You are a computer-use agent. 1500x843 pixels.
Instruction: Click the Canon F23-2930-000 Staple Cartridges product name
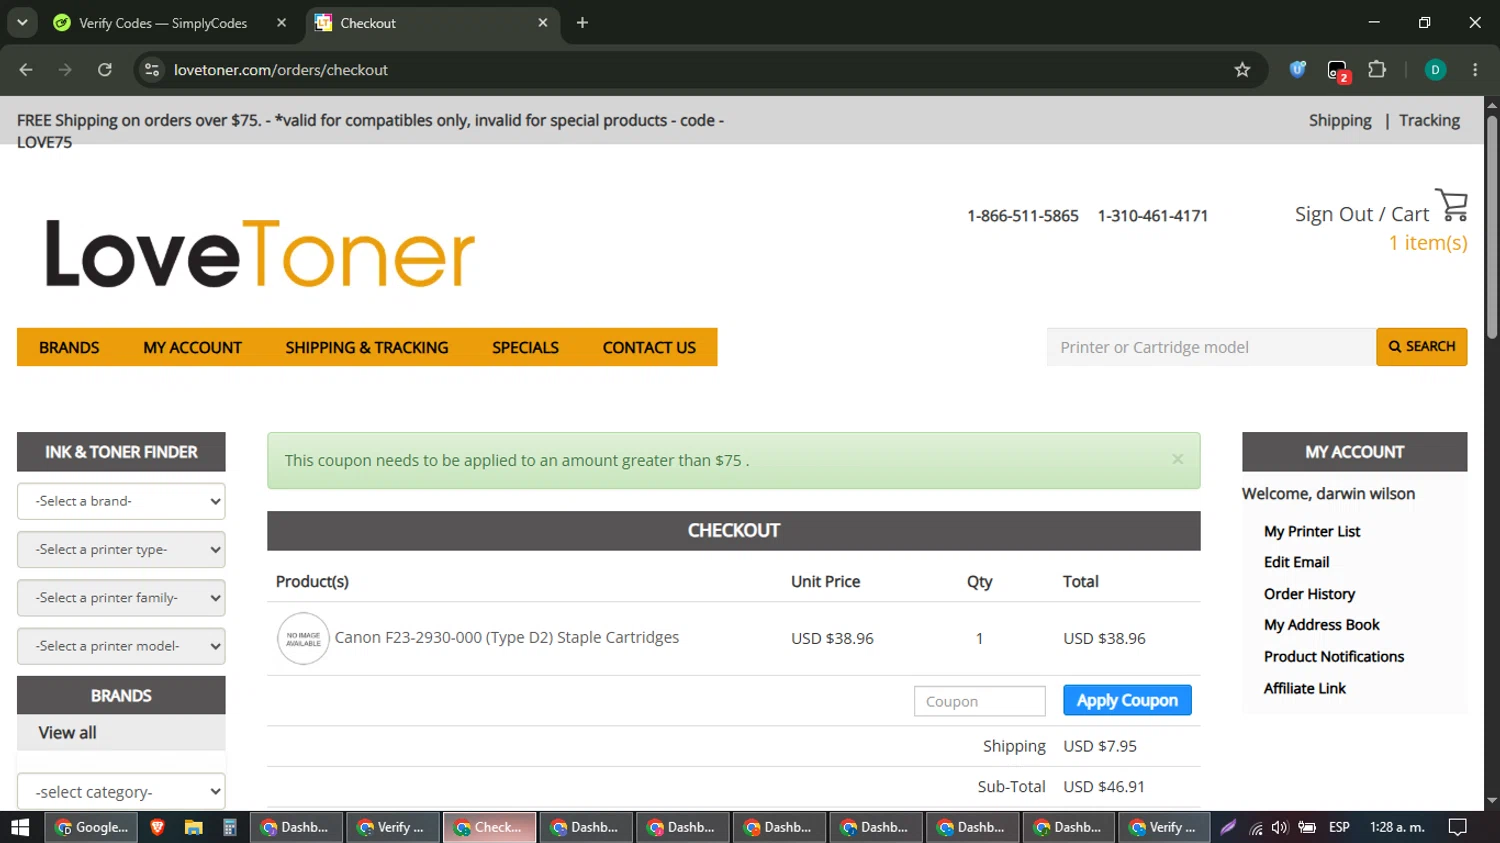(507, 638)
